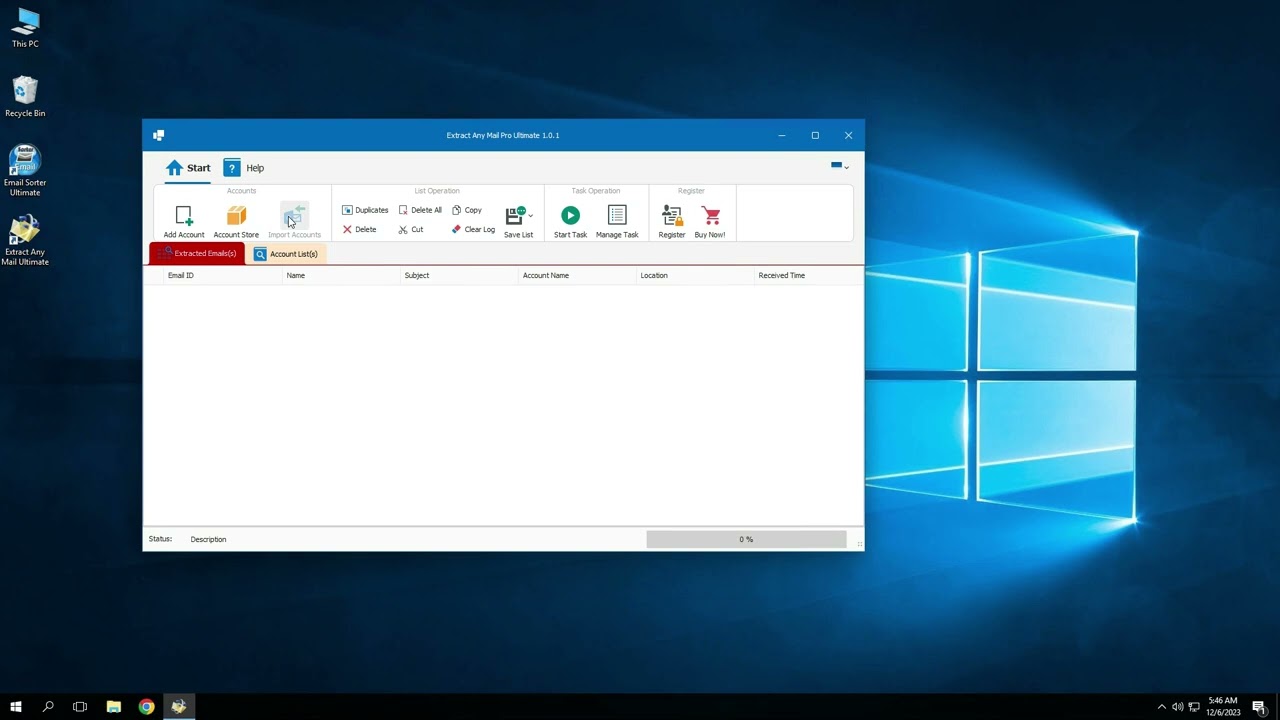
Task: Copy the selected list entries
Action: pos(467,210)
